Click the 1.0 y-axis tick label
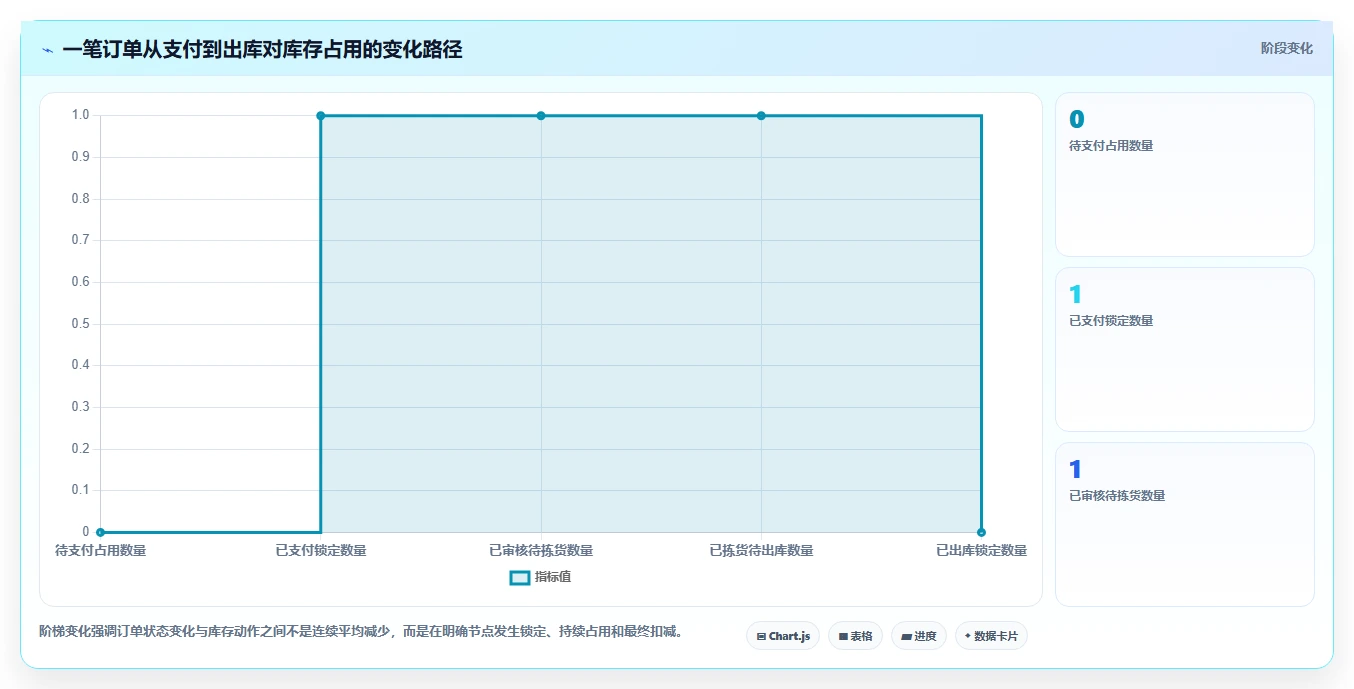Screen dimensions: 1354x689 pyautogui.click(x=81, y=115)
